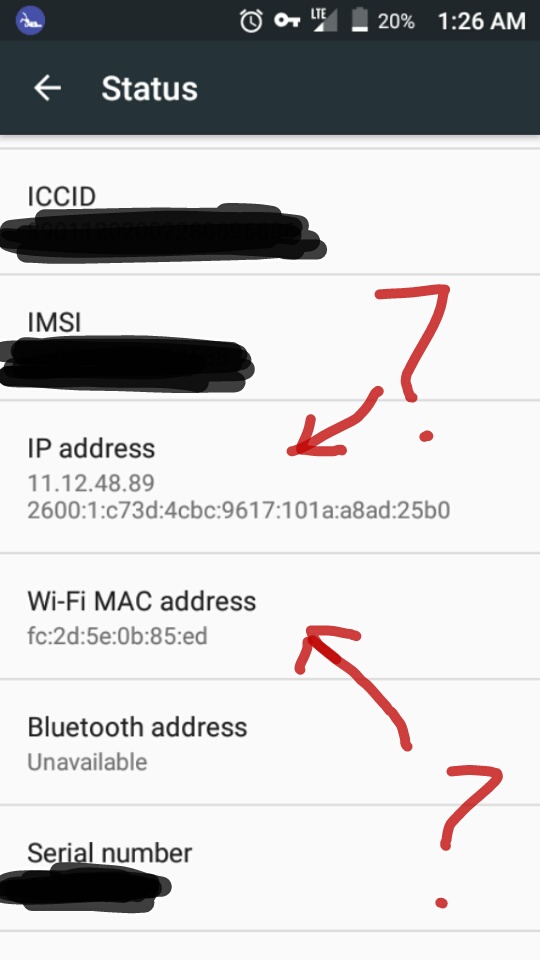Tap the LTE signal strength icon
The image size is (540, 960).
click(323, 20)
